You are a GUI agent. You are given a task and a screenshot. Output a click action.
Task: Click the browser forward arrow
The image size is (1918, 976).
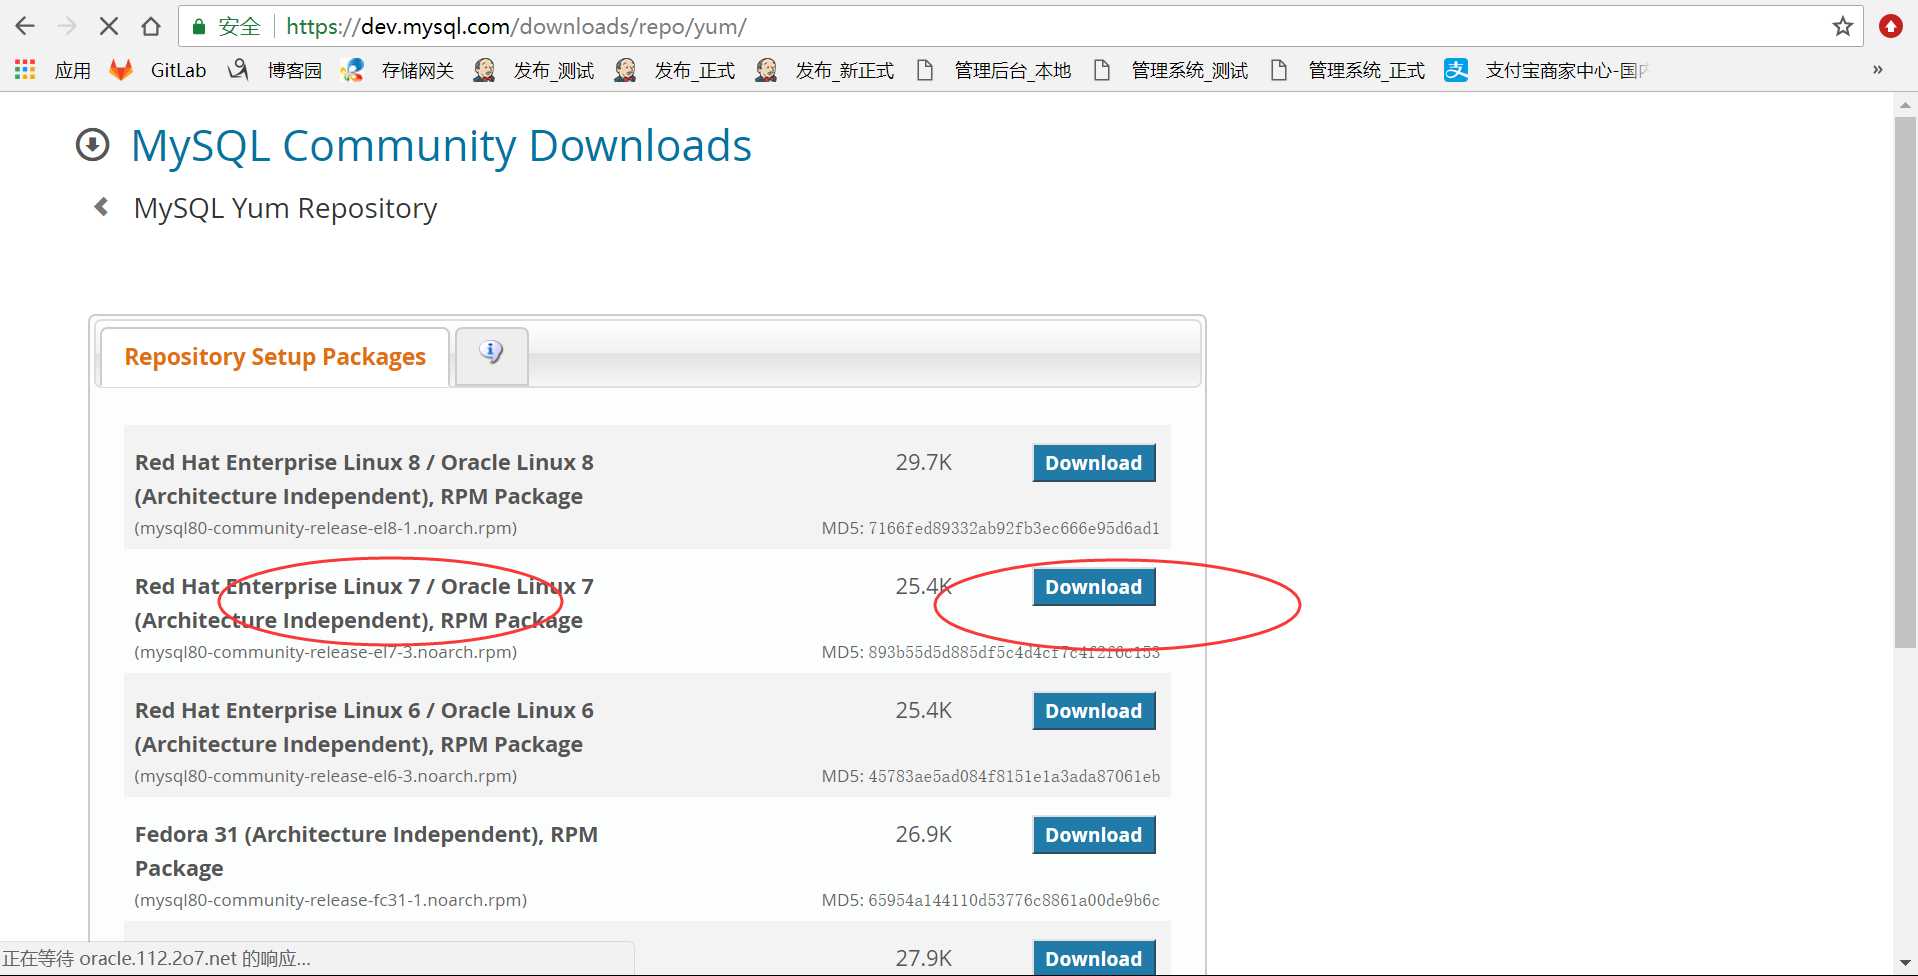[67, 26]
